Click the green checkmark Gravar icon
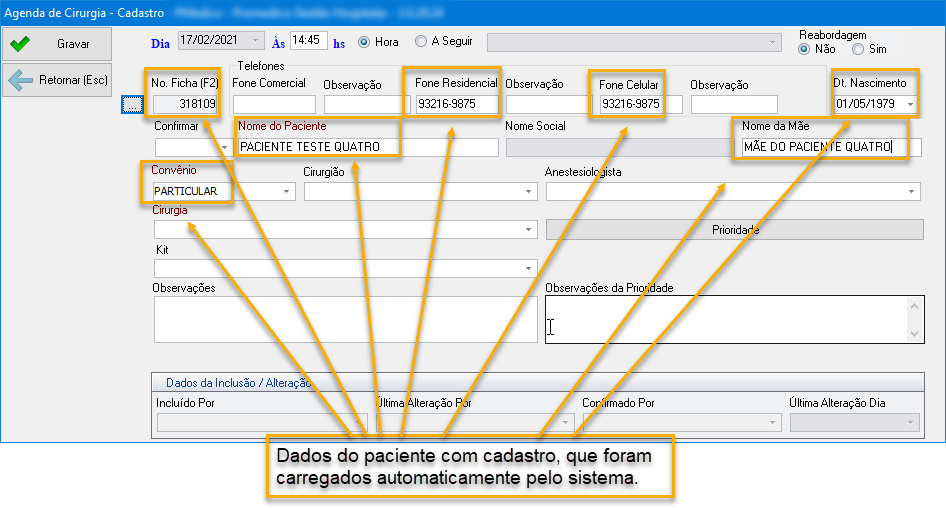The image size is (946, 508). [20, 44]
